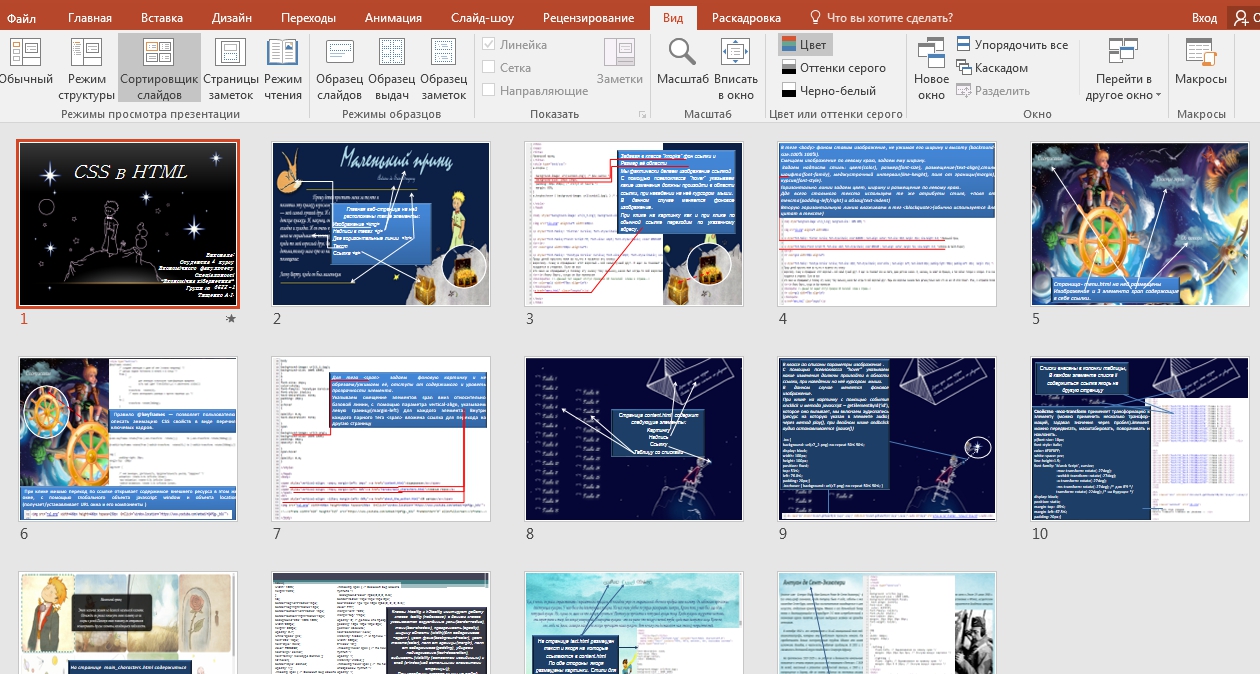Select slide 8 thumbnail
Image resolution: width=1260 pixels, height=674 pixels.
[x=634, y=439]
